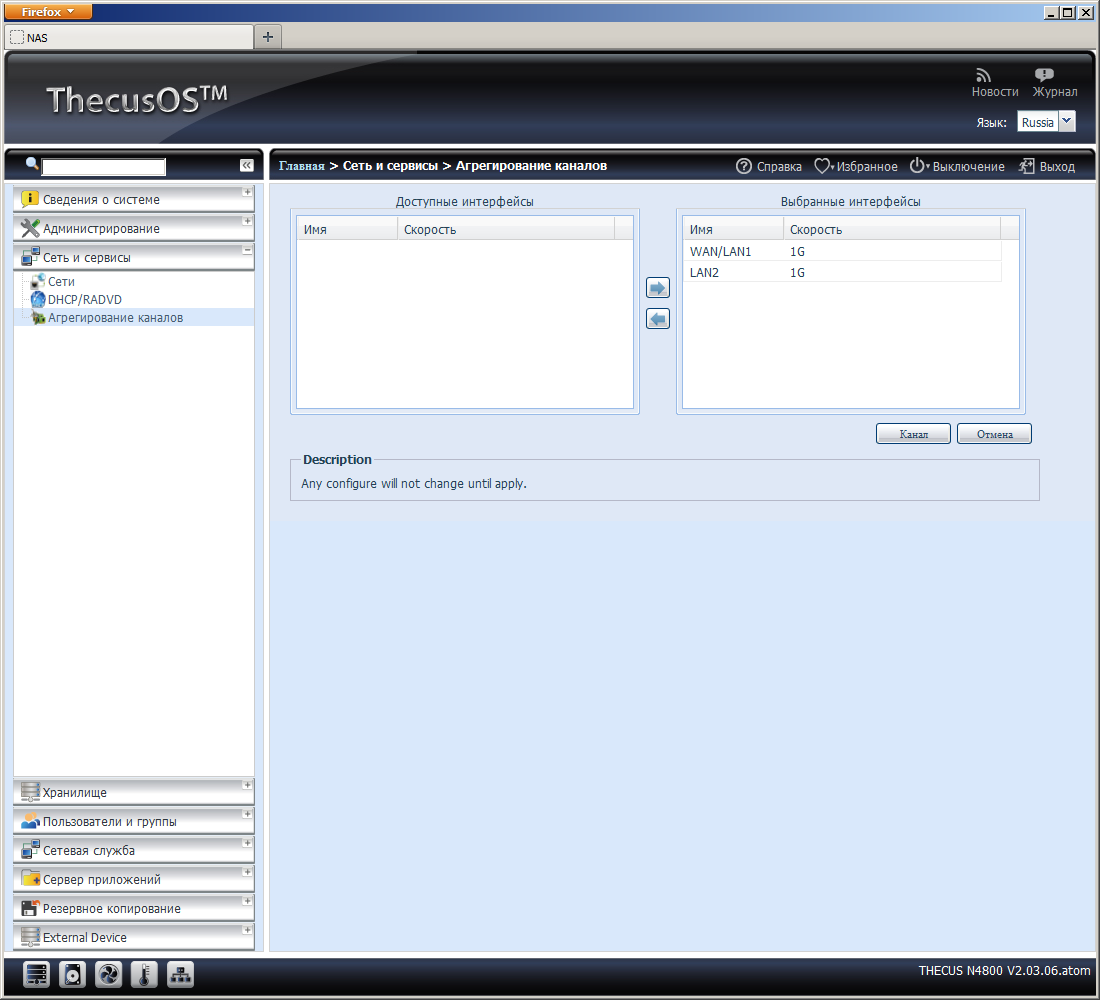Sort selected interfaces by Скорость column
1100x1000 pixels.
point(892,229)
